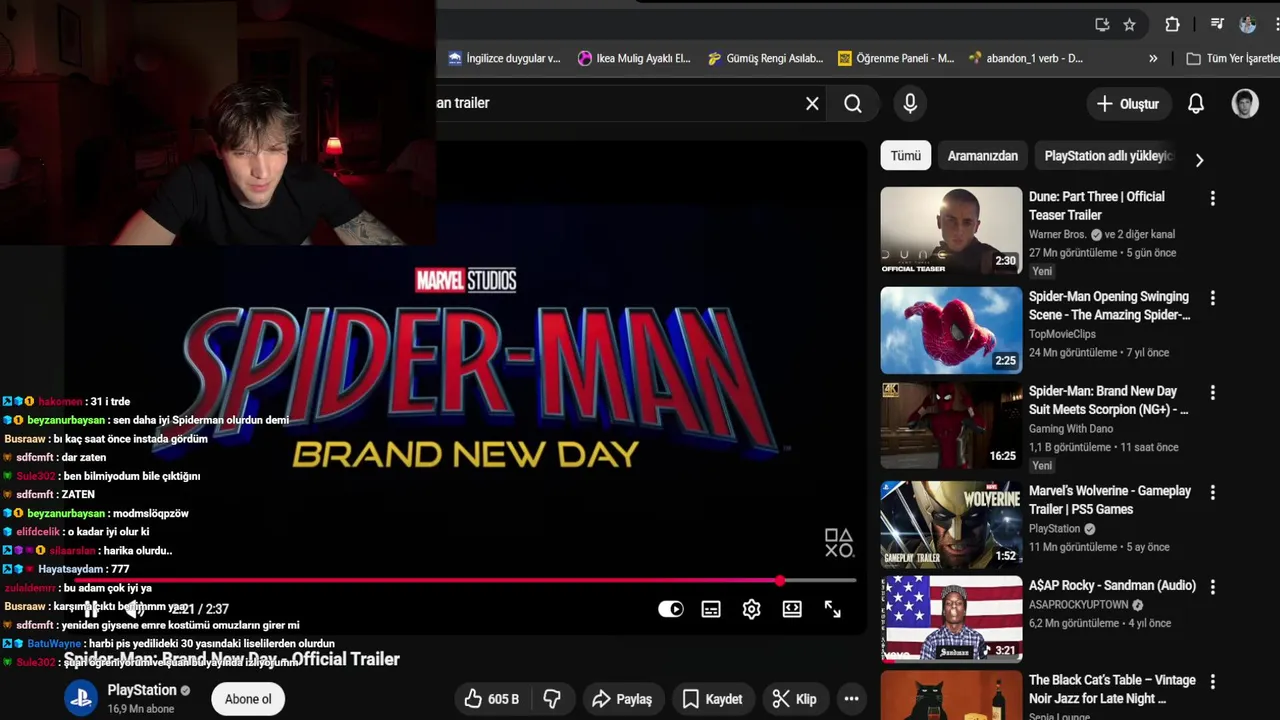Open options menu for Spider-Man Swinging Scene
The width and height of the screenshot is (1280, 720).
point(1213,298)
